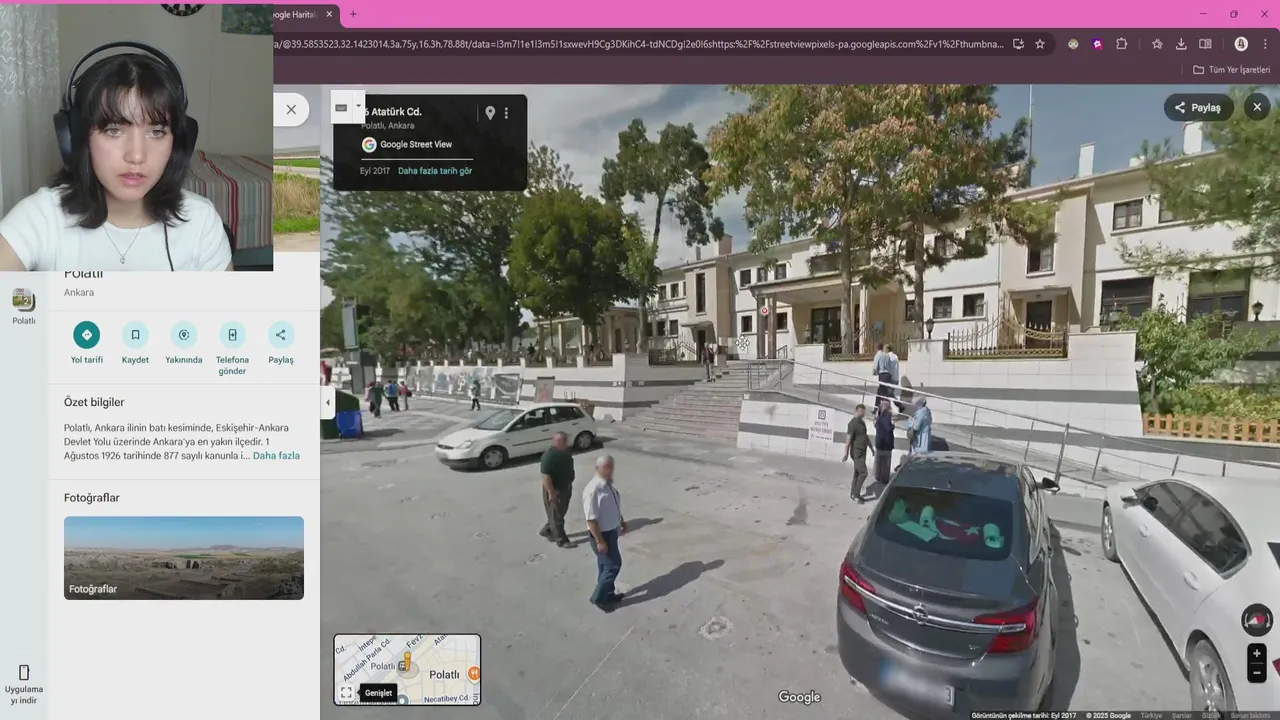Screen dimensions: 1280x720
Task: Click the Şartlar terms link in footer
Action: pos(1182,715)
